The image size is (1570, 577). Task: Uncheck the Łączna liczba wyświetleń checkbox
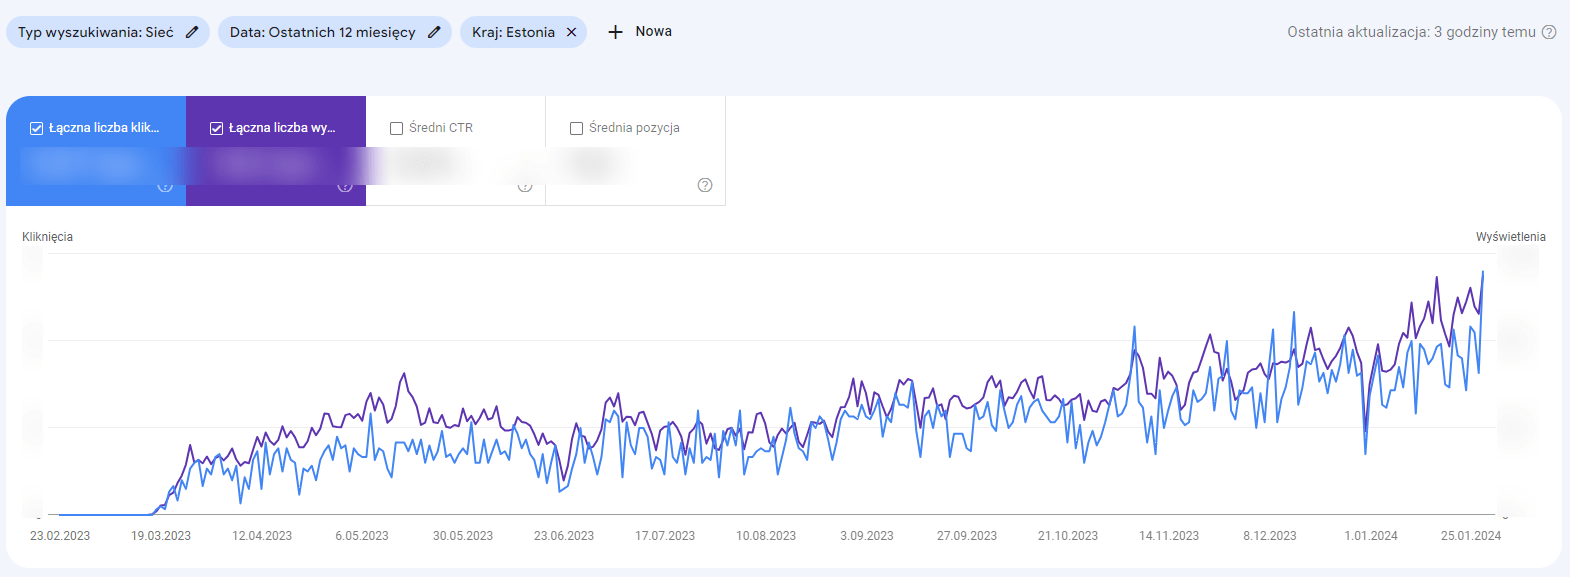coord(216,128)
